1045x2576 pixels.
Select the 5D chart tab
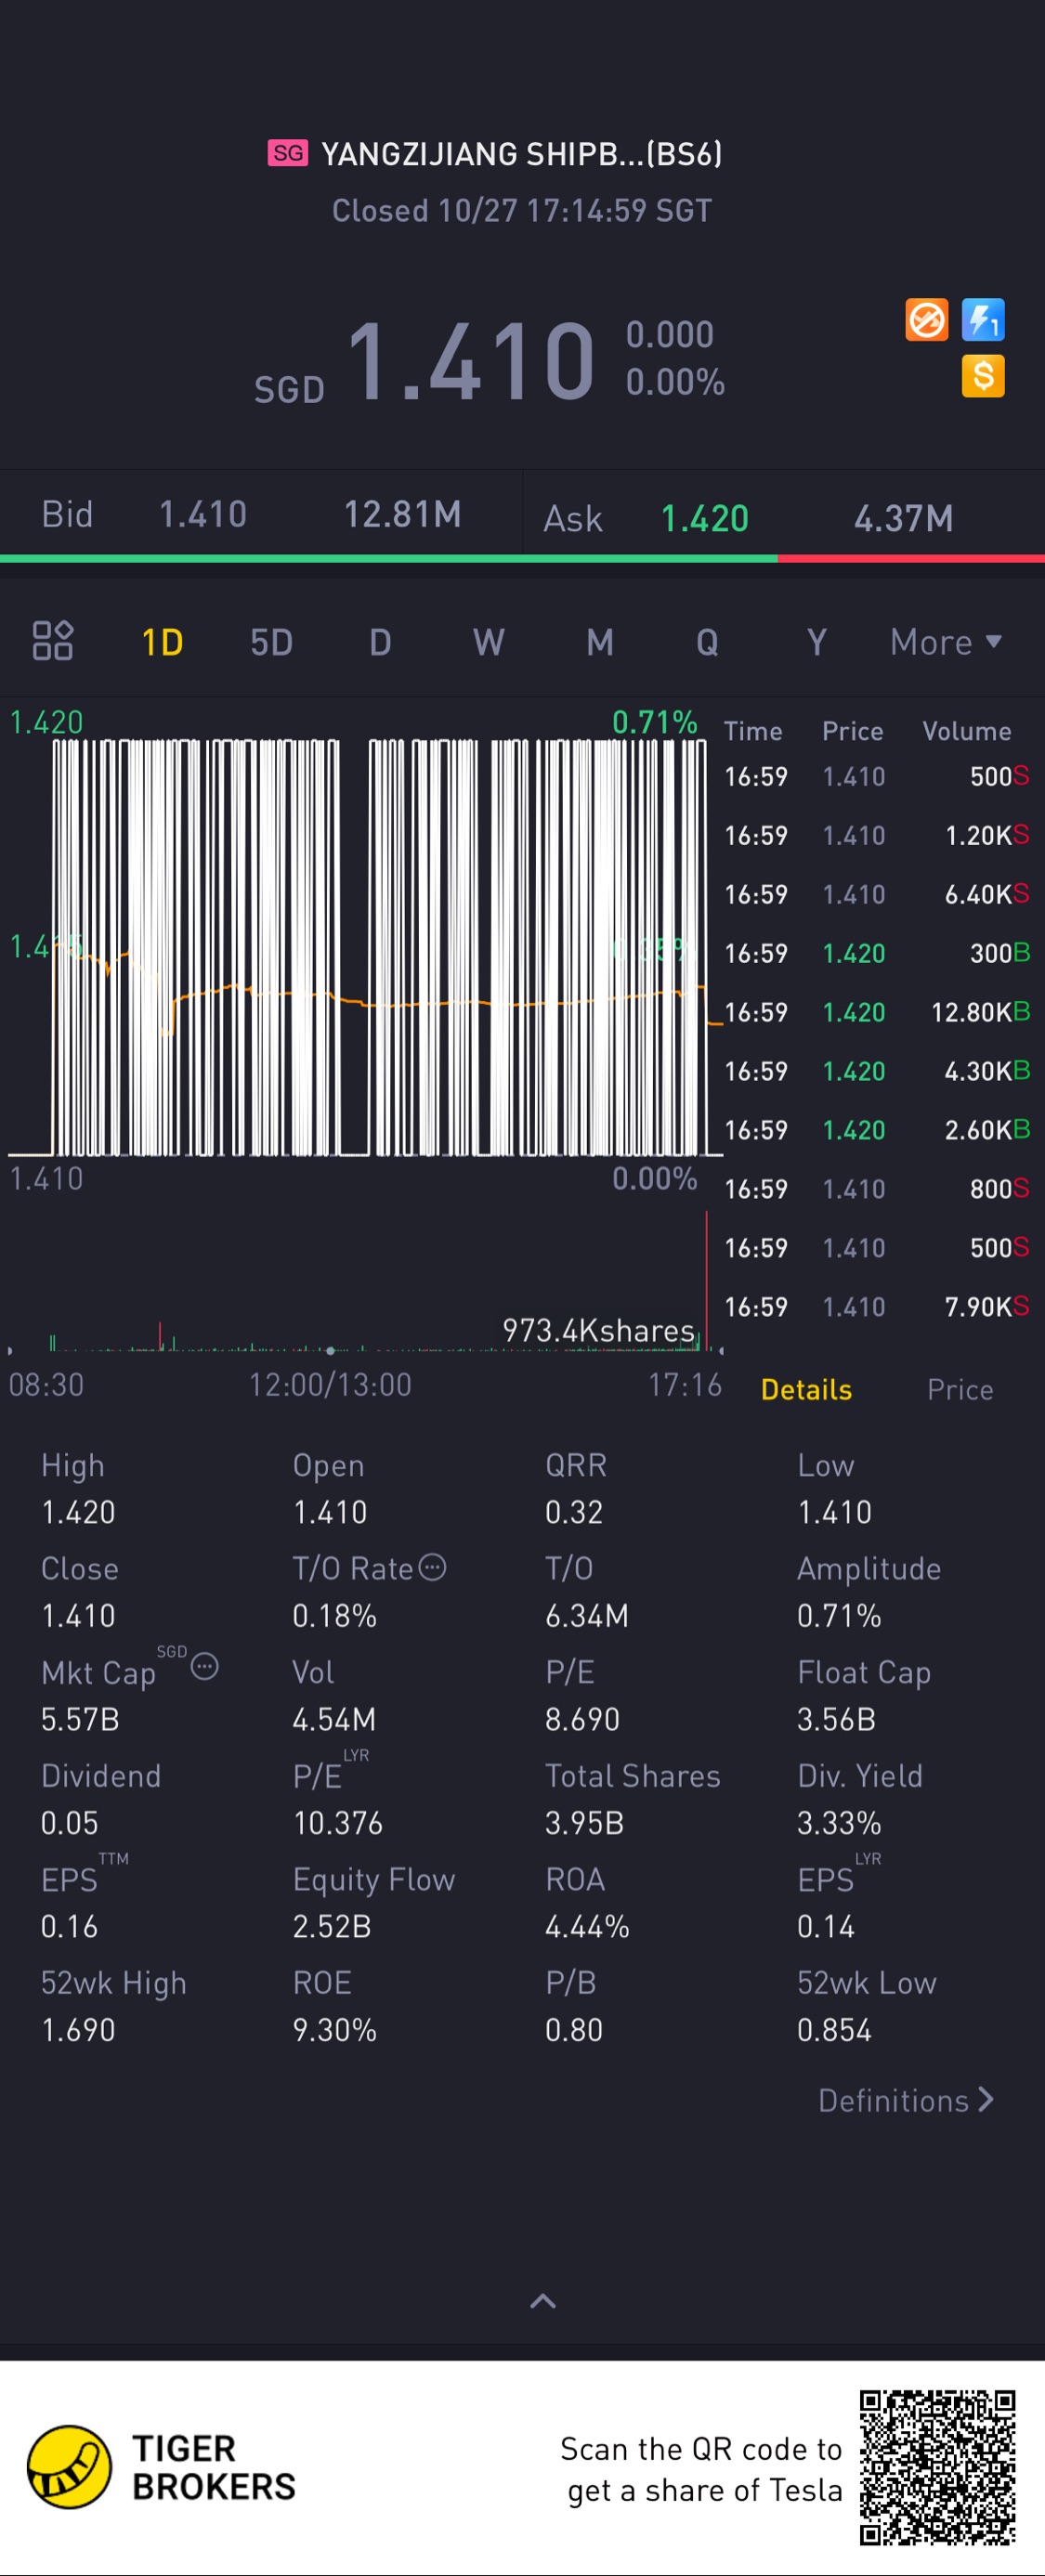[x=271, y=642]
